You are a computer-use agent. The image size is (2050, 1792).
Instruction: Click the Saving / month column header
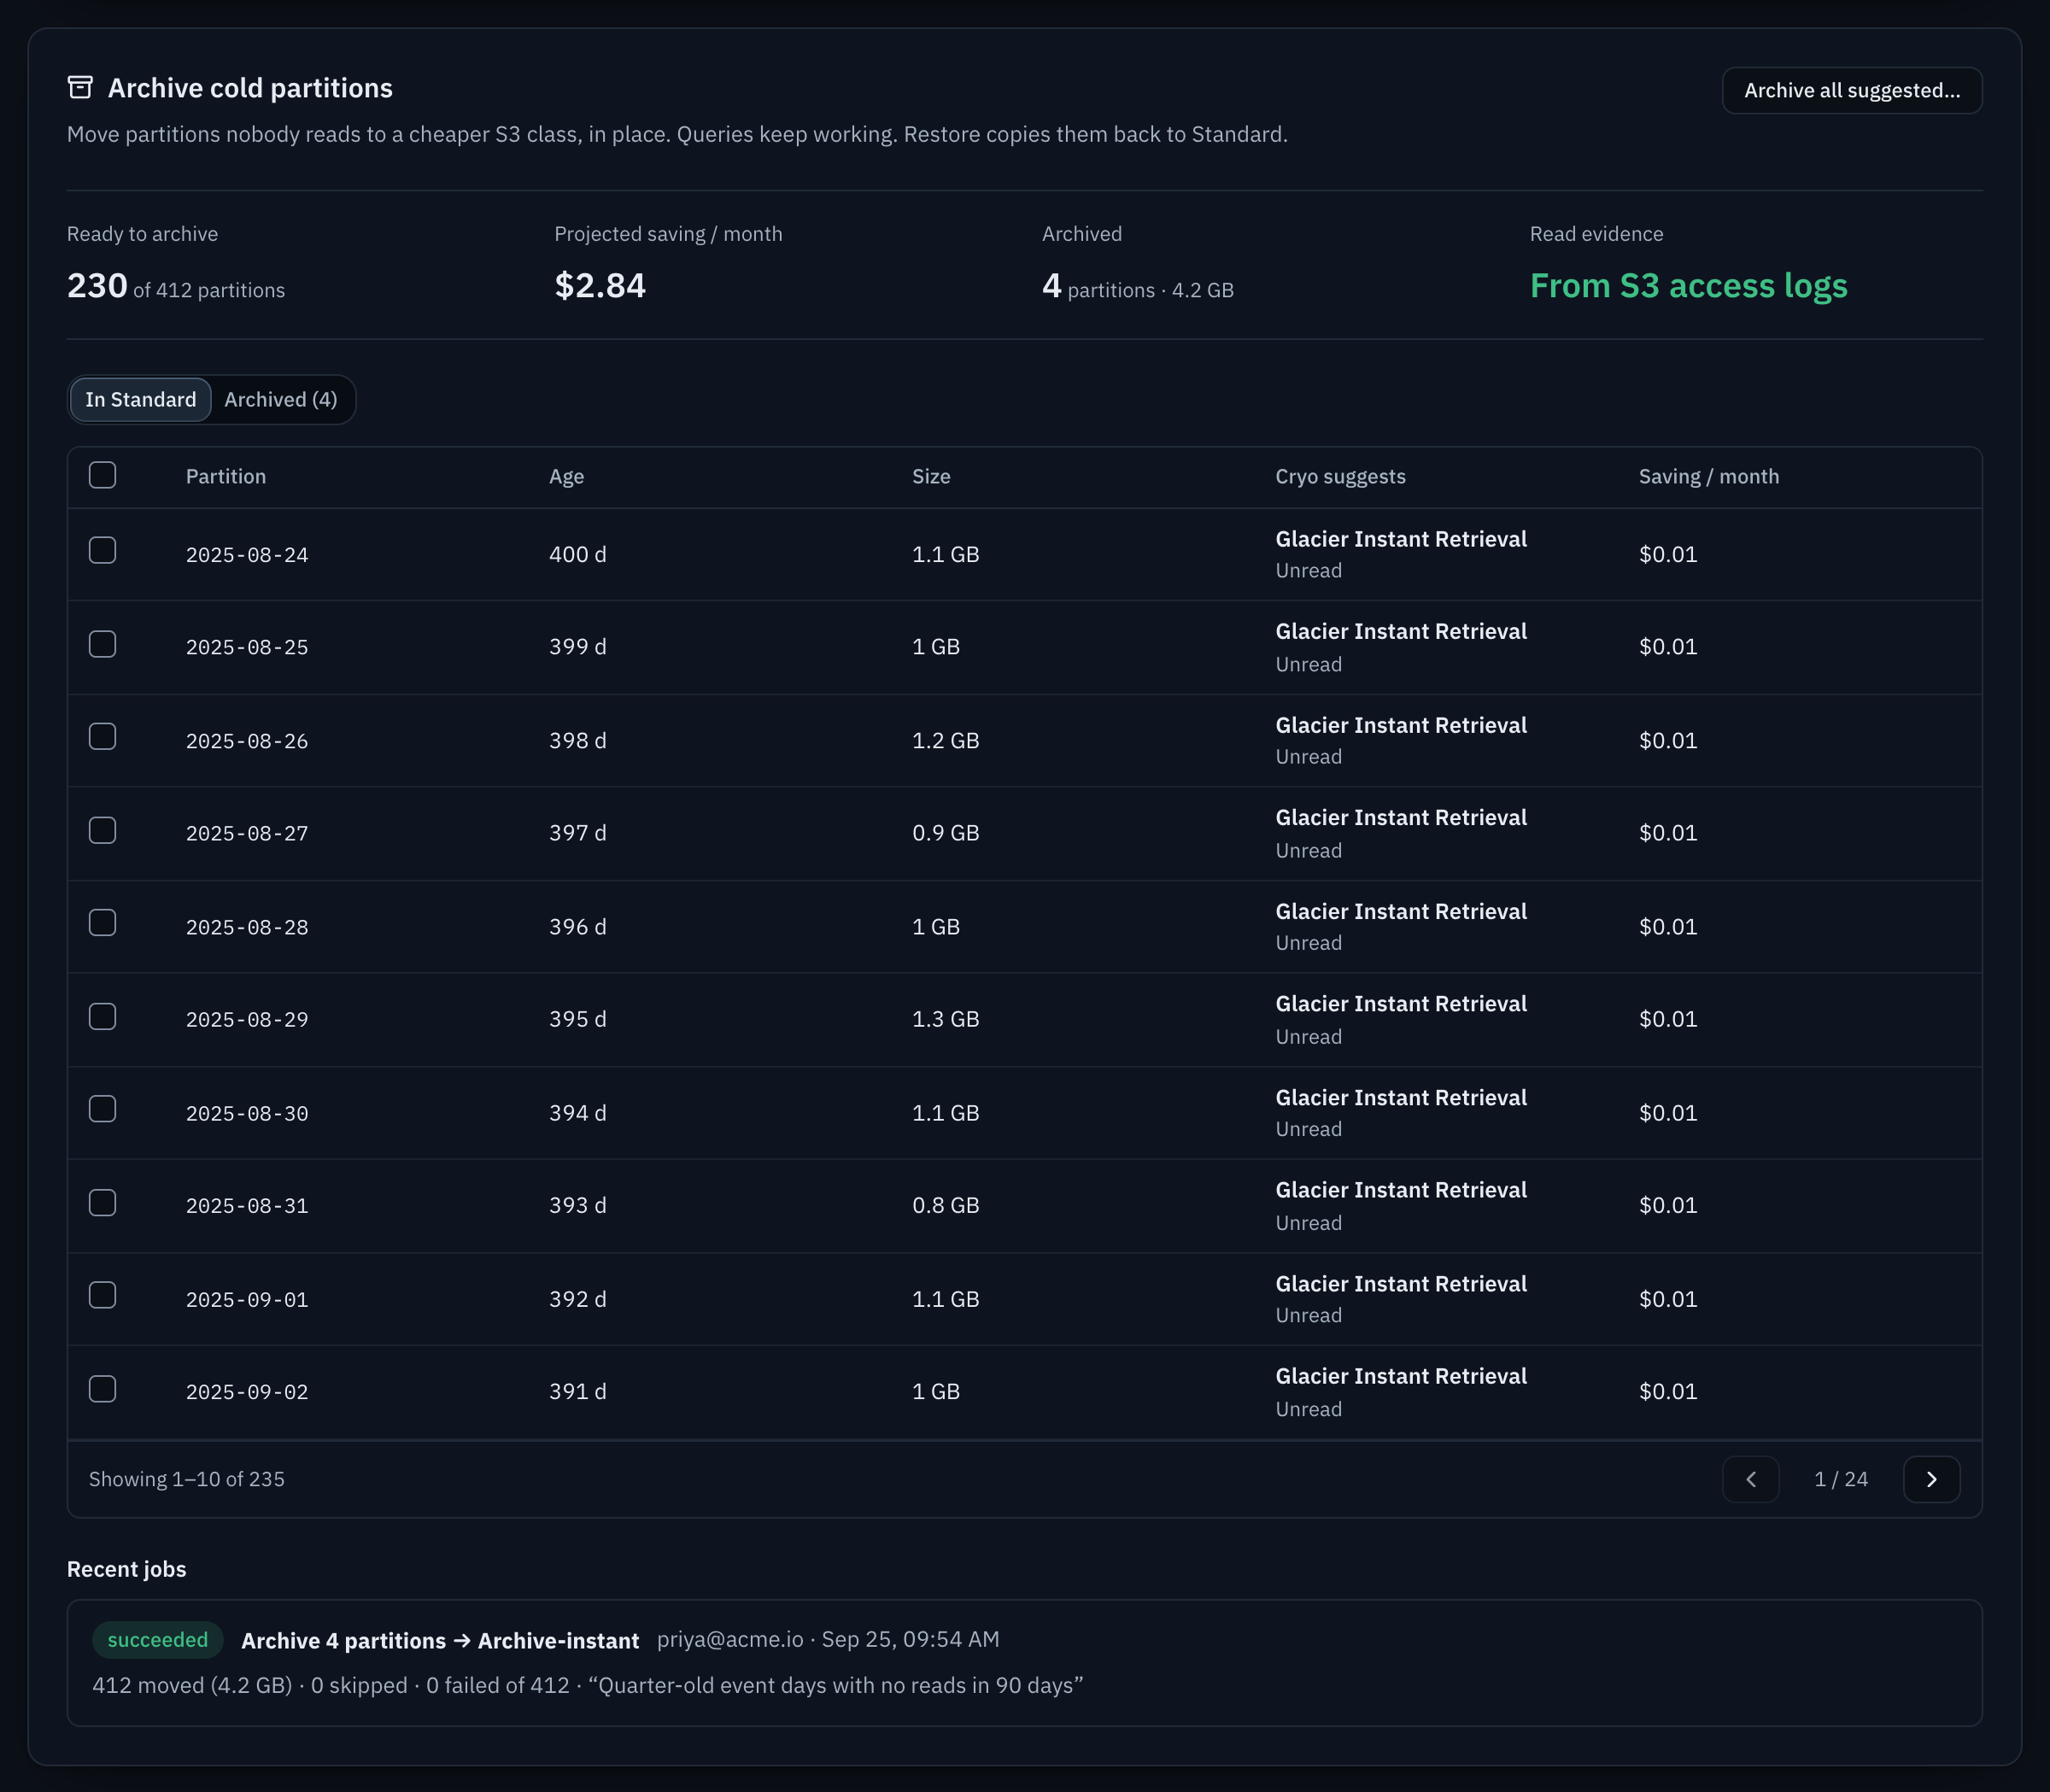click(1708, 476)
